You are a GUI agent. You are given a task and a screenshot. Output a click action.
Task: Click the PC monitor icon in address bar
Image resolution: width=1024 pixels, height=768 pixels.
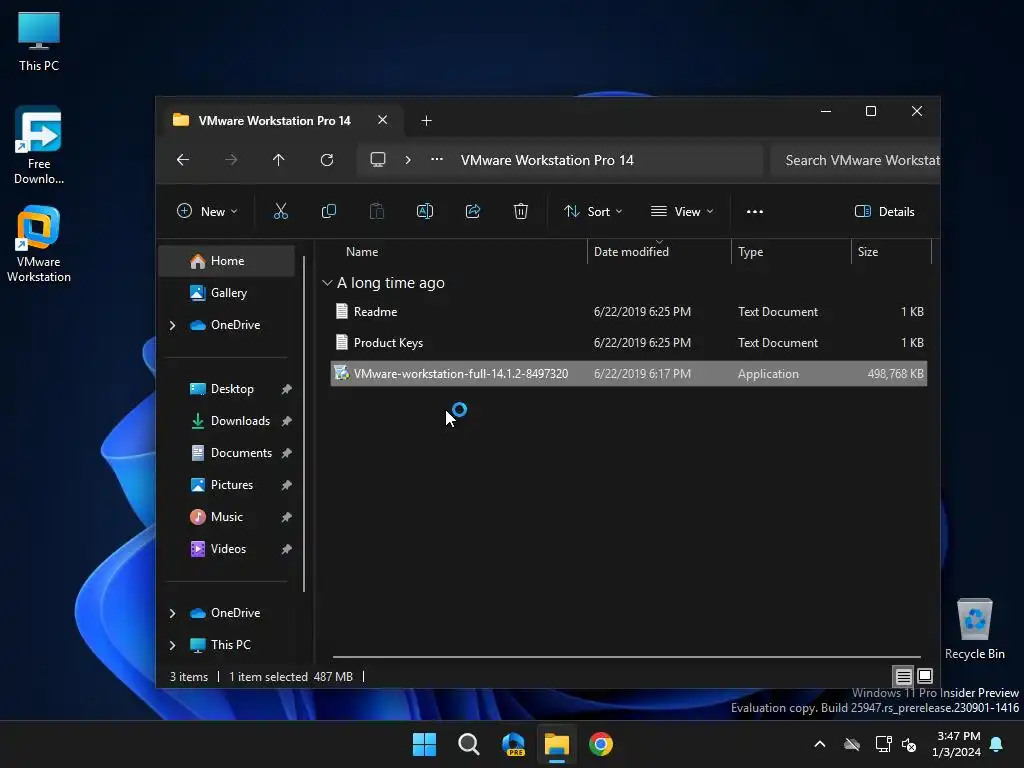377,160
